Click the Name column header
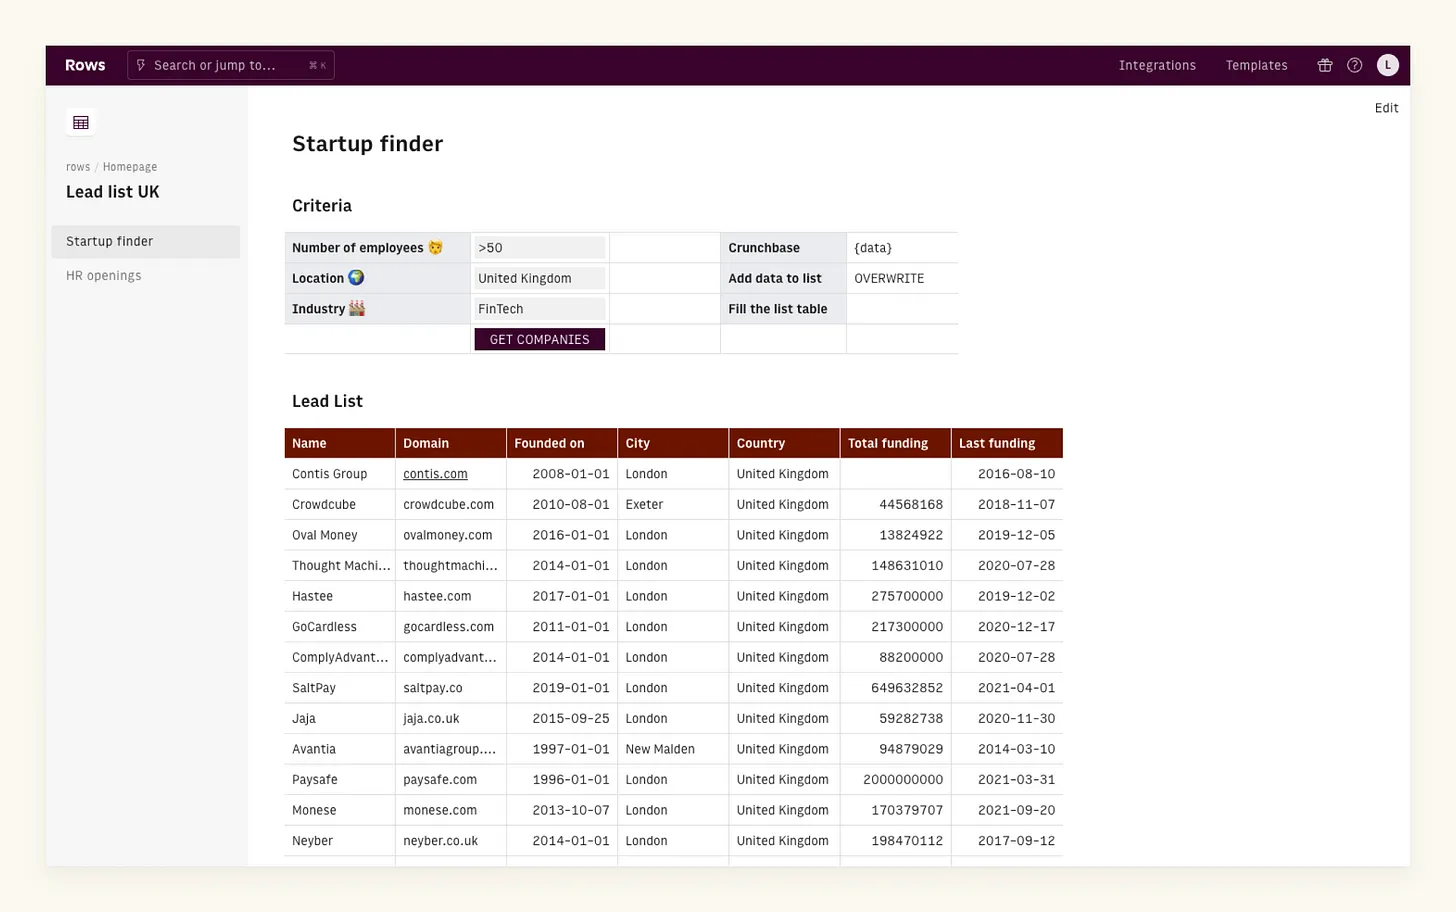Image resolution: width=1456 pixels, height=912 pixels. (x=340, y=443)
